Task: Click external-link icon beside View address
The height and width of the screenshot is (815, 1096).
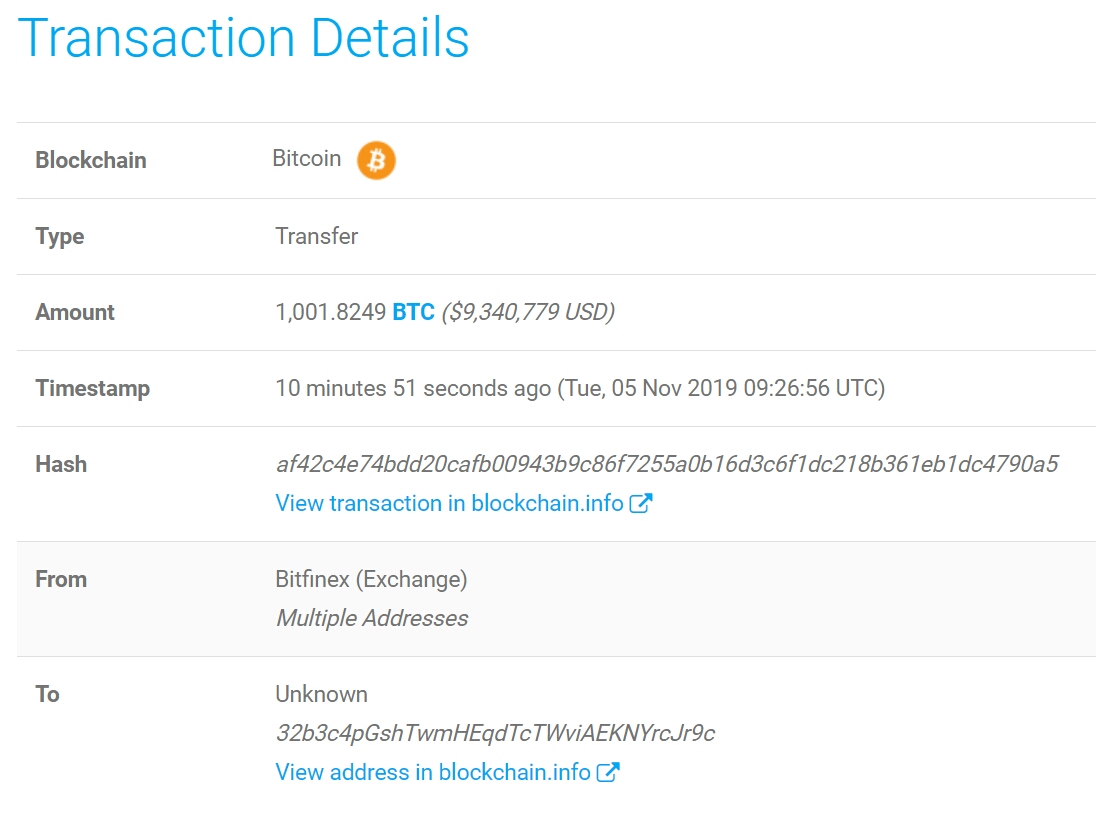Action: (x=608, y=772)
